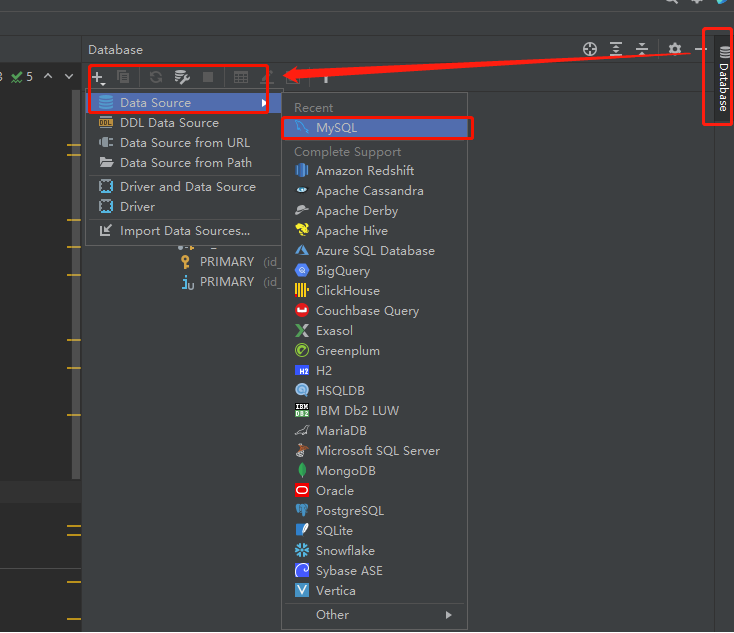
Task: Select Greenplum data source
Action: [374, 351]
